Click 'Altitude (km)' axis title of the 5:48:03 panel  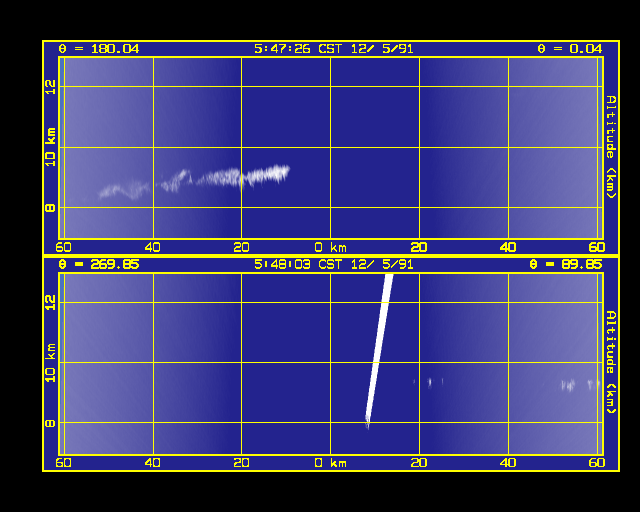pos(611,362)
